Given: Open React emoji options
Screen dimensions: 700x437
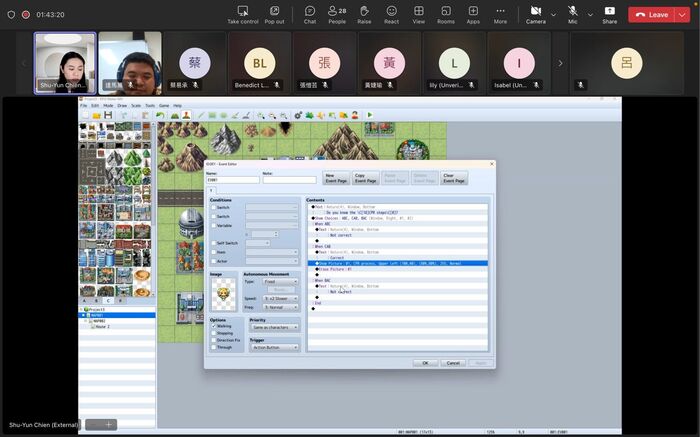Looking at the screenshot, I should point(392,15).
